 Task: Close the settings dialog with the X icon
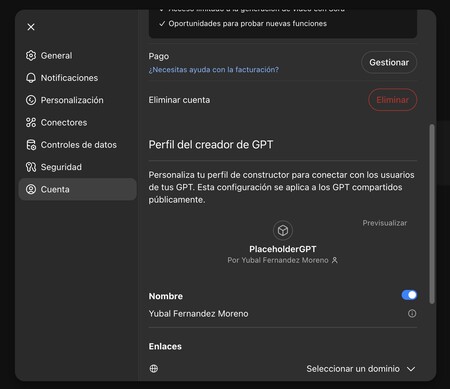click(31, 27)
